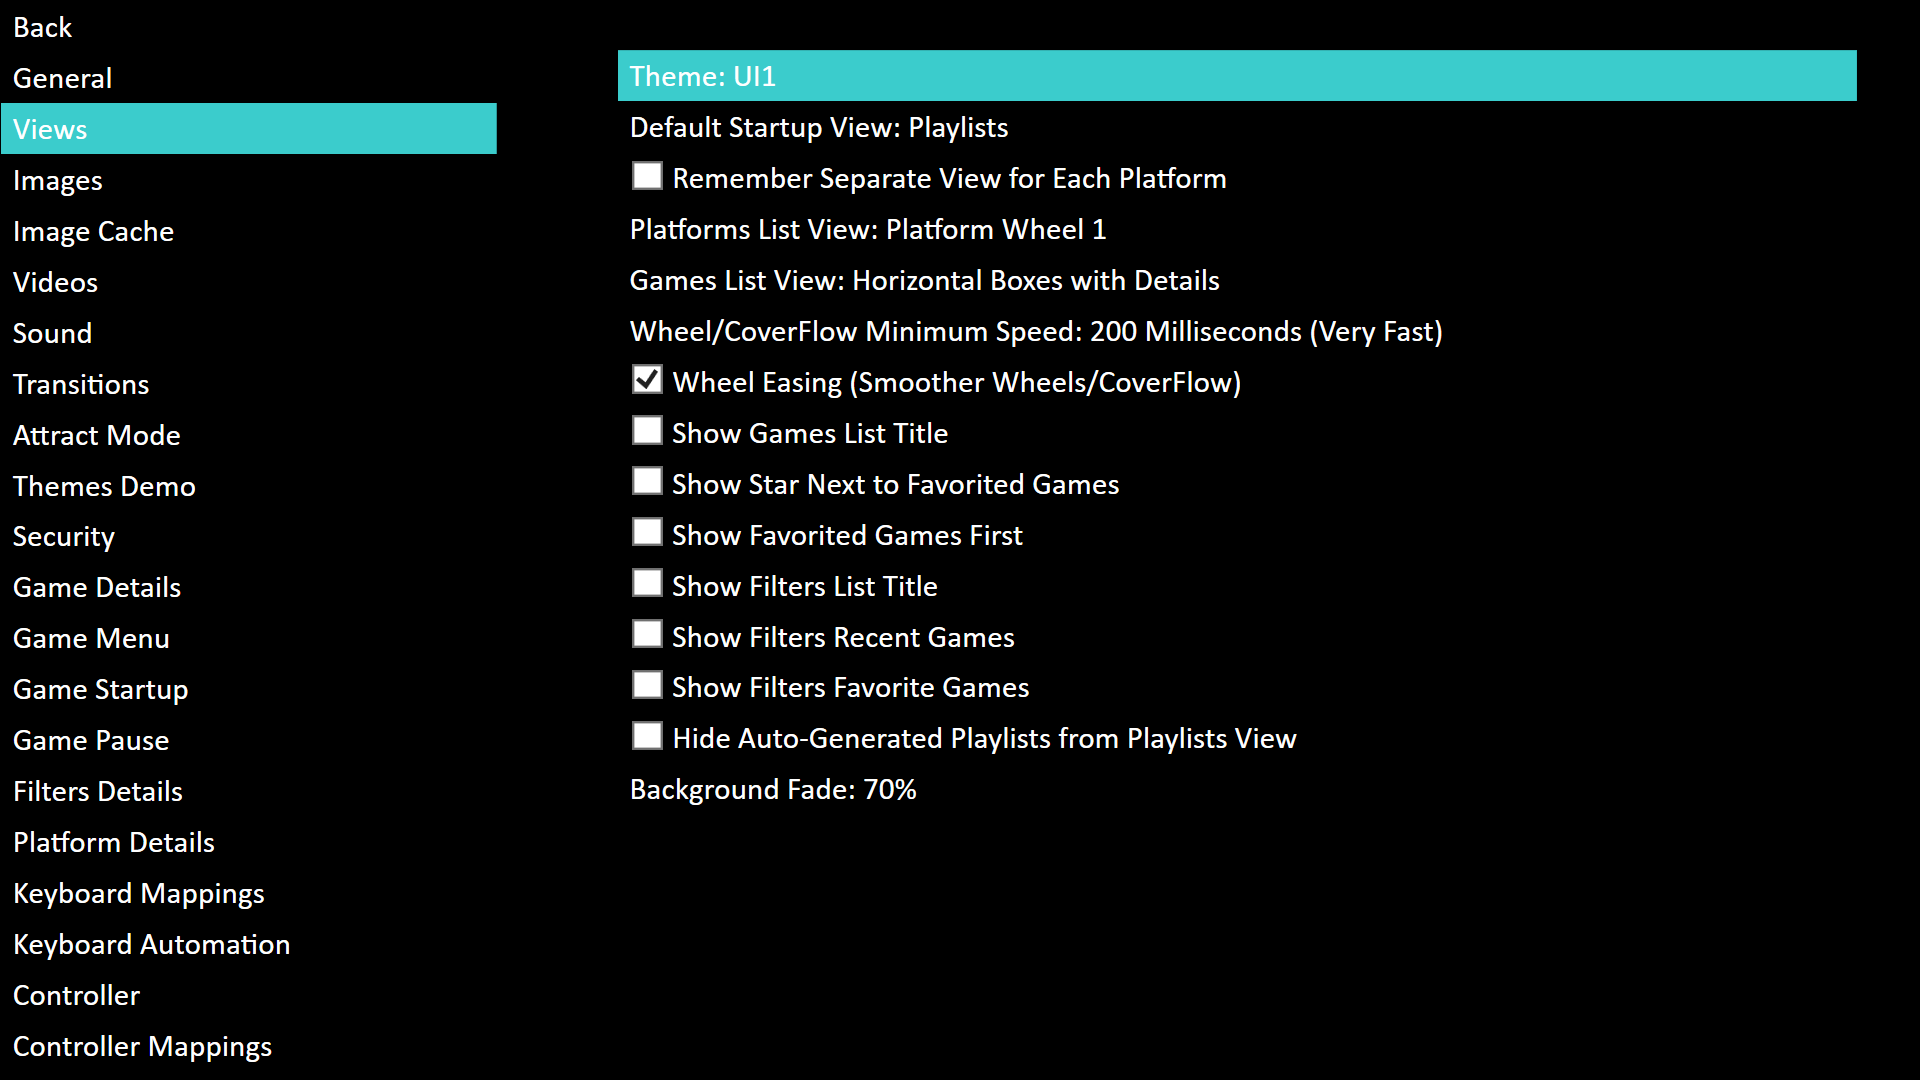1920x1080 pixels.
Task: Check Show Star Next to Favorited Games
Action: pos(647,482)
